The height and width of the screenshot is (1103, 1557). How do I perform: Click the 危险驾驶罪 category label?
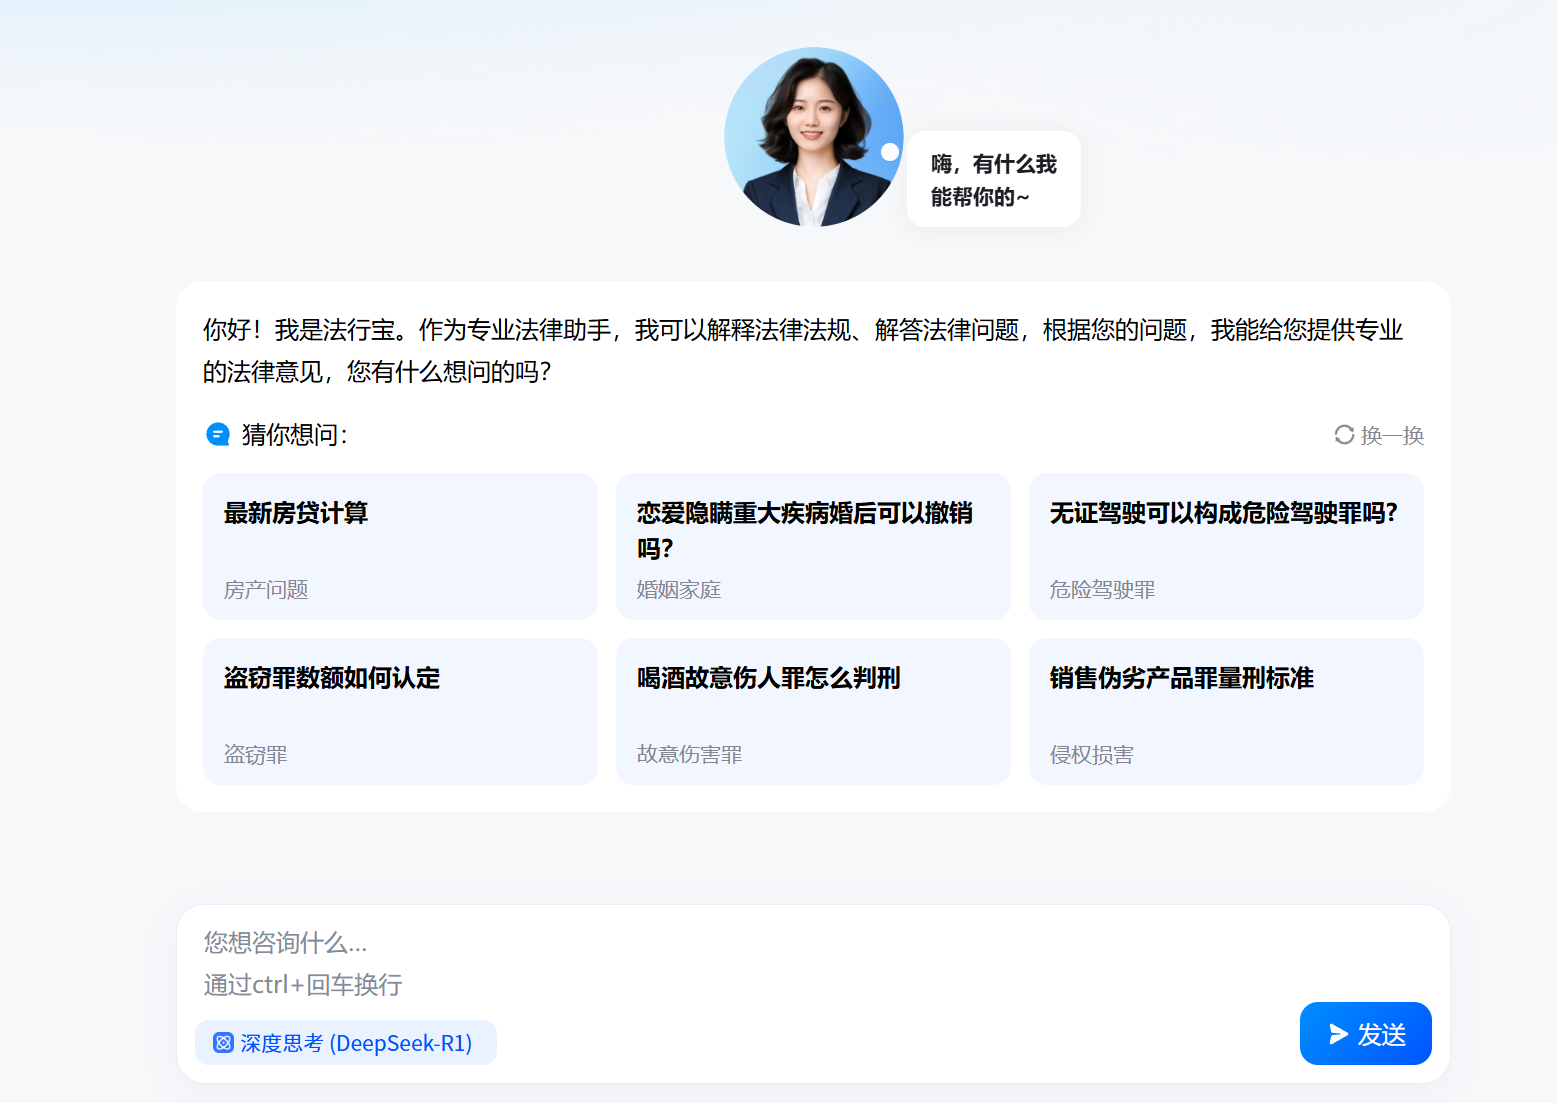click(1102, 590)
